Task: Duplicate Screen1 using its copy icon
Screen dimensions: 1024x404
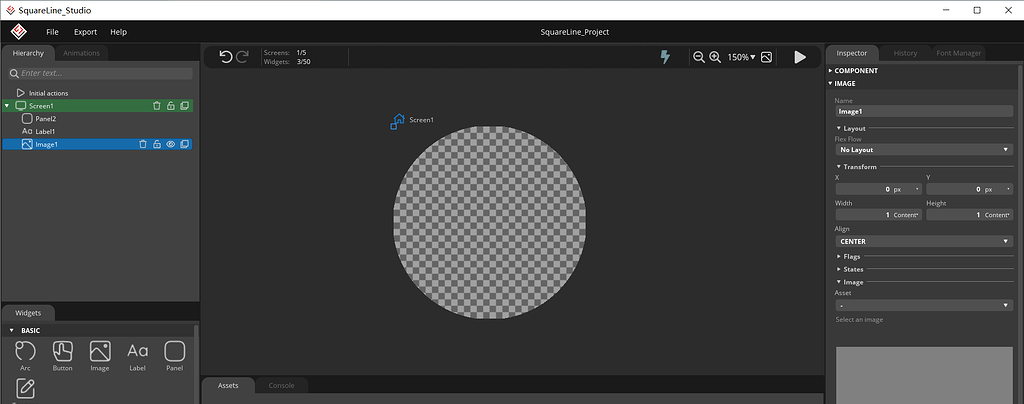Action: [x=185, y=106]
